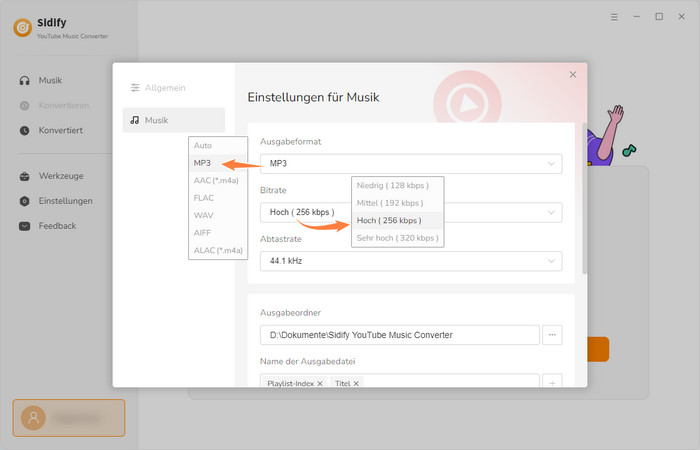Viewport: 700px width, 450px height.
Task: Select Sehr hoch ( 320 kbps ) bitrate
Action: click(x=397, y=238)
